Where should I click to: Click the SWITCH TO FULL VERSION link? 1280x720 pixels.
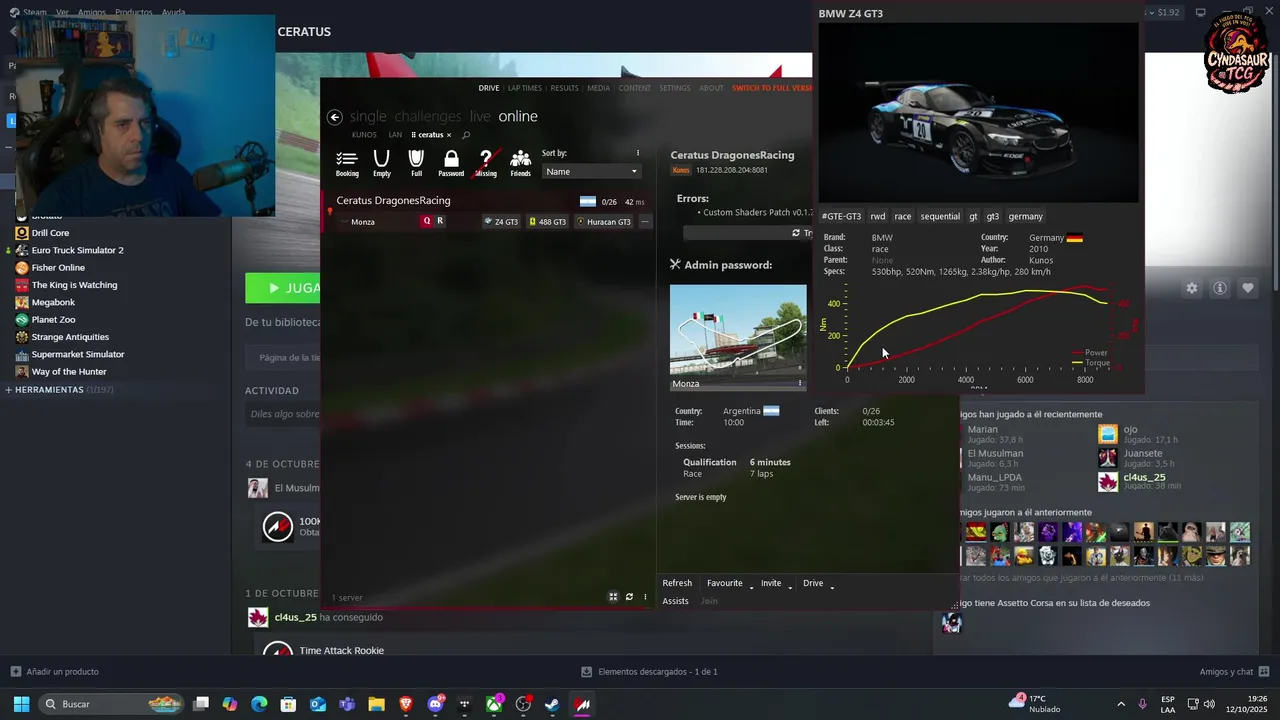tap(772, 88)
